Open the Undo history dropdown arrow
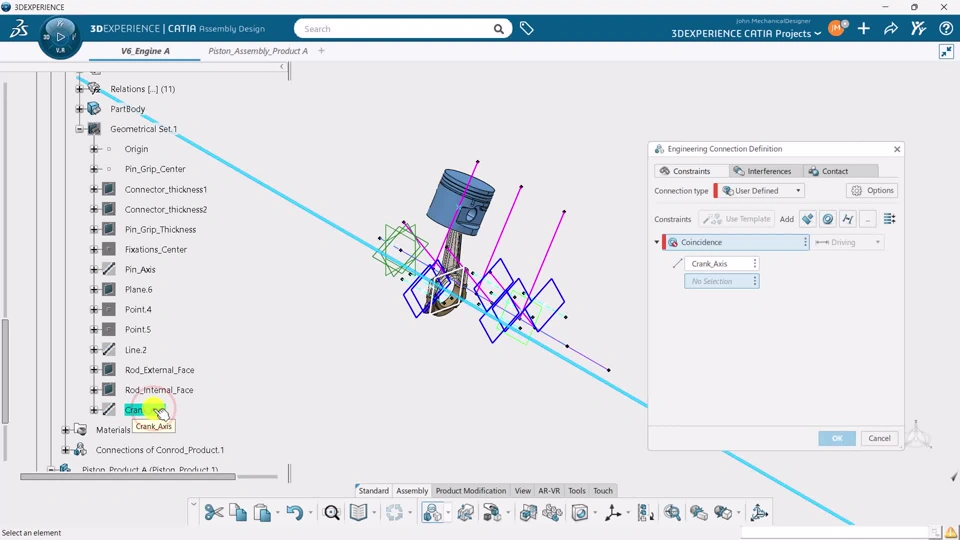Image resolution: width=960 pixels, height=540 pixels. coord(310,512)
